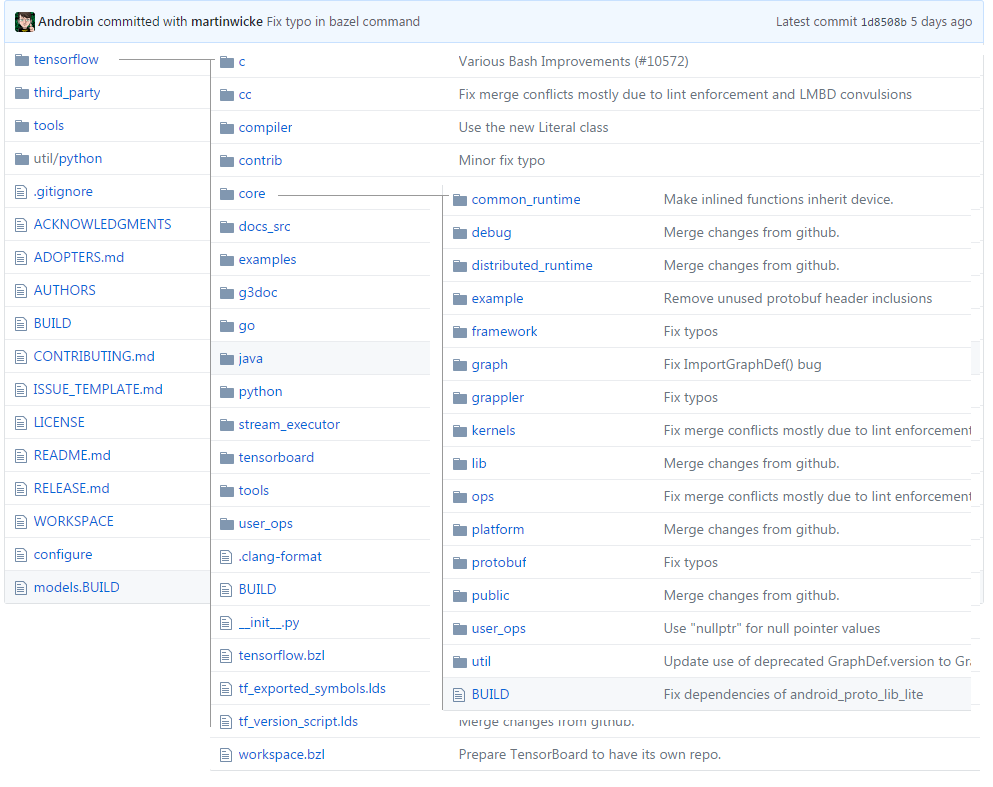Viewport: 993px width, 787px height.
Task: Click folder icon beside third_party
Action: 22,92
